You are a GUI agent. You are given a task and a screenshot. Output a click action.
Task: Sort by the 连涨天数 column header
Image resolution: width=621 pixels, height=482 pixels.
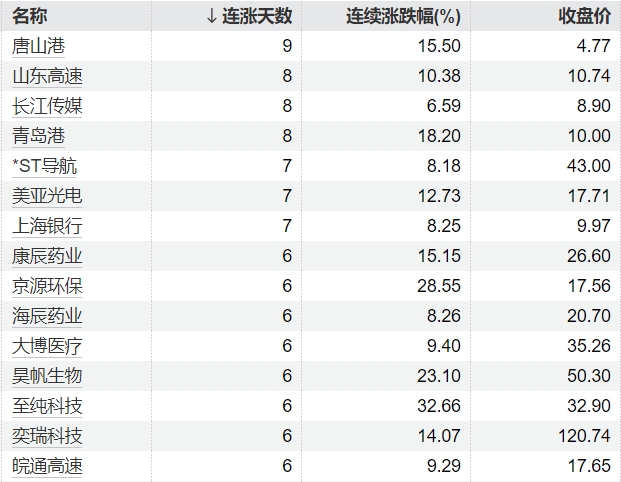pos(256,16)
